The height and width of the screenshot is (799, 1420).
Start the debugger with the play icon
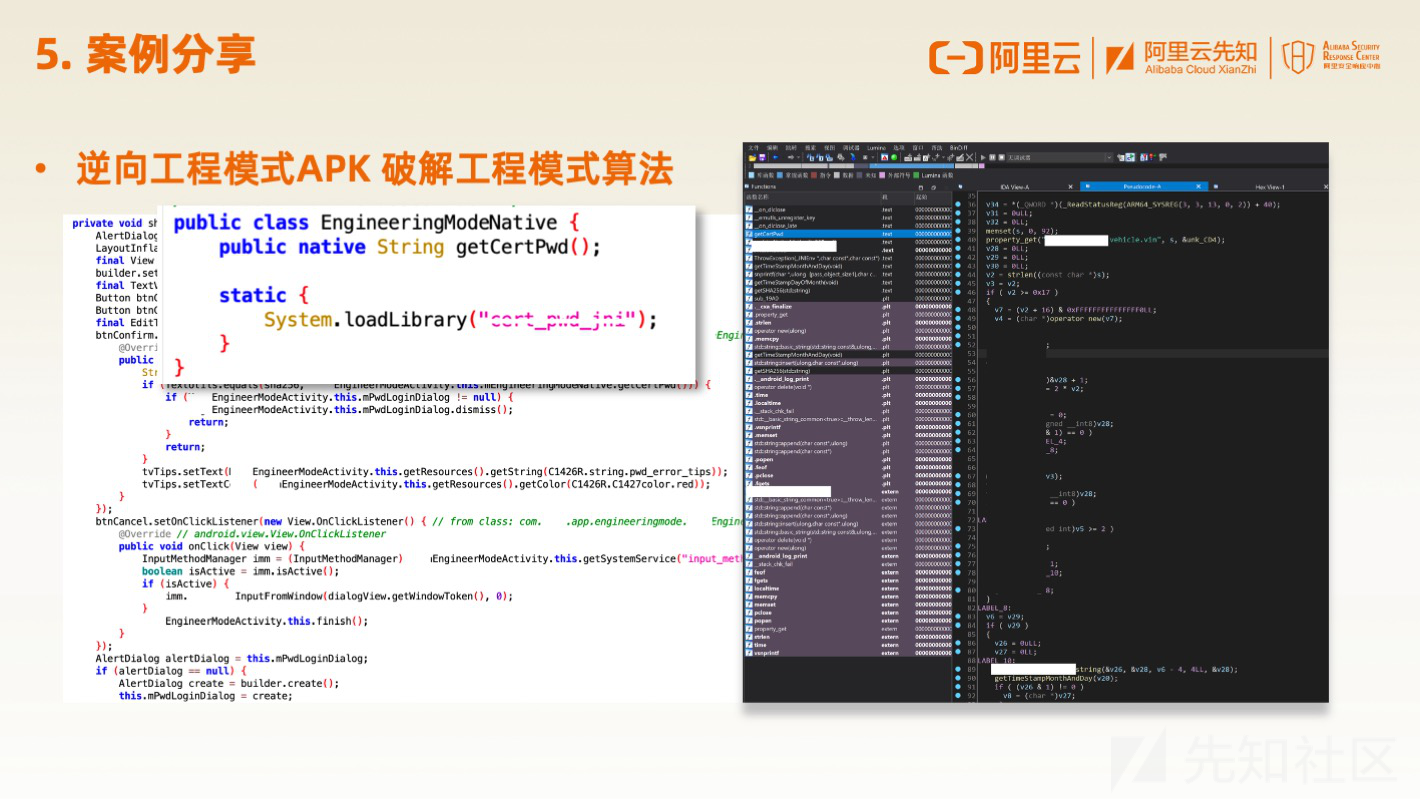tap(983, 157)
